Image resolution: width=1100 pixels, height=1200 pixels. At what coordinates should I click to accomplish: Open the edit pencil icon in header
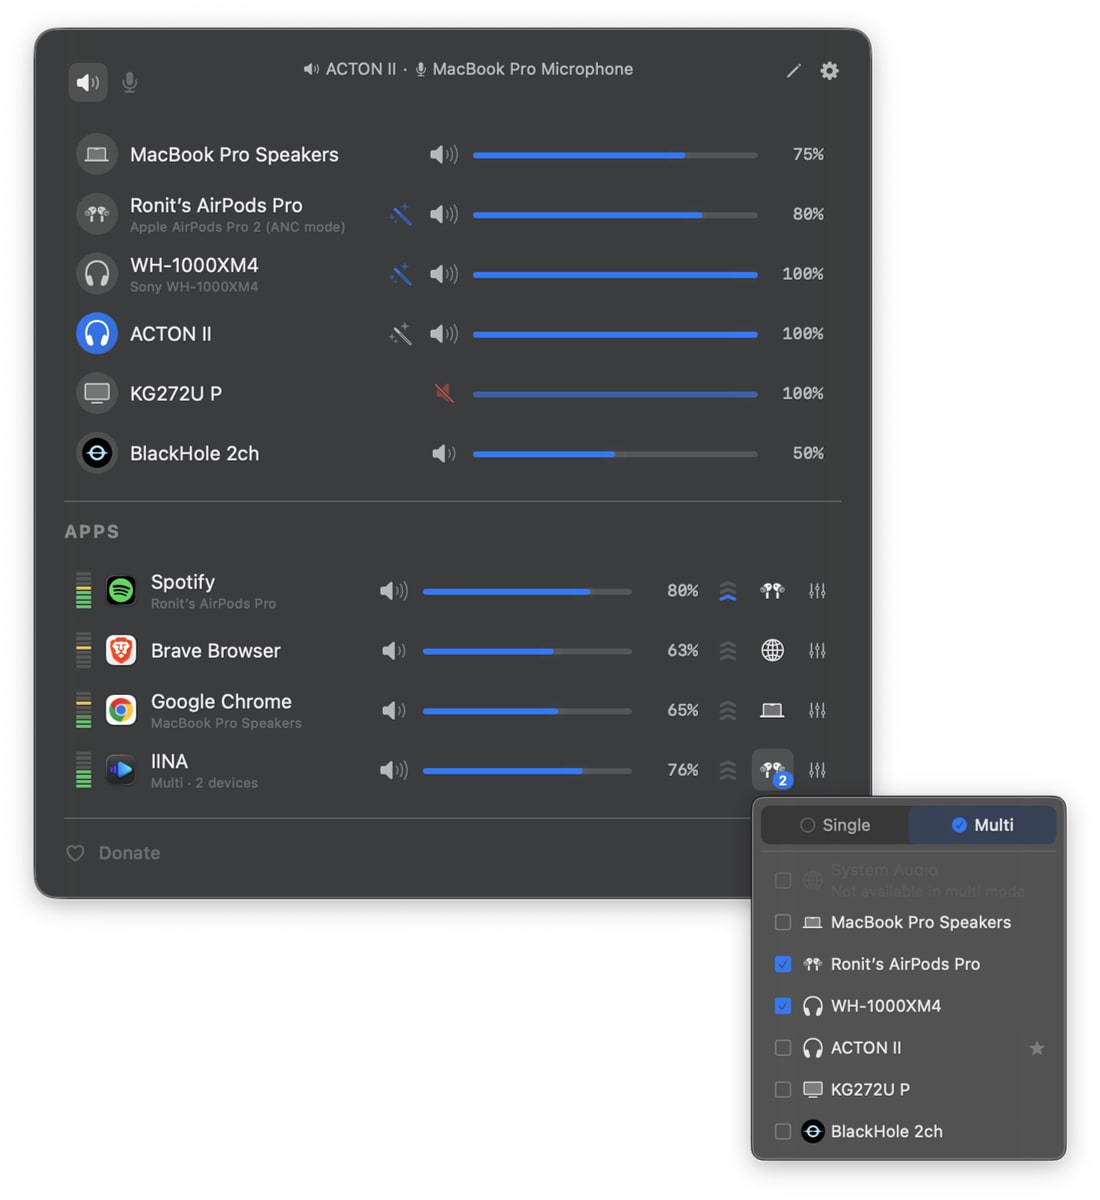click(x=793, y=71)
